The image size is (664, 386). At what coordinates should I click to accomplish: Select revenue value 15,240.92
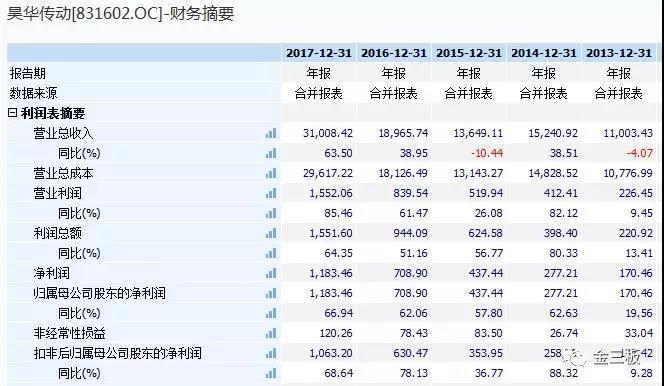tap(553, 133)
